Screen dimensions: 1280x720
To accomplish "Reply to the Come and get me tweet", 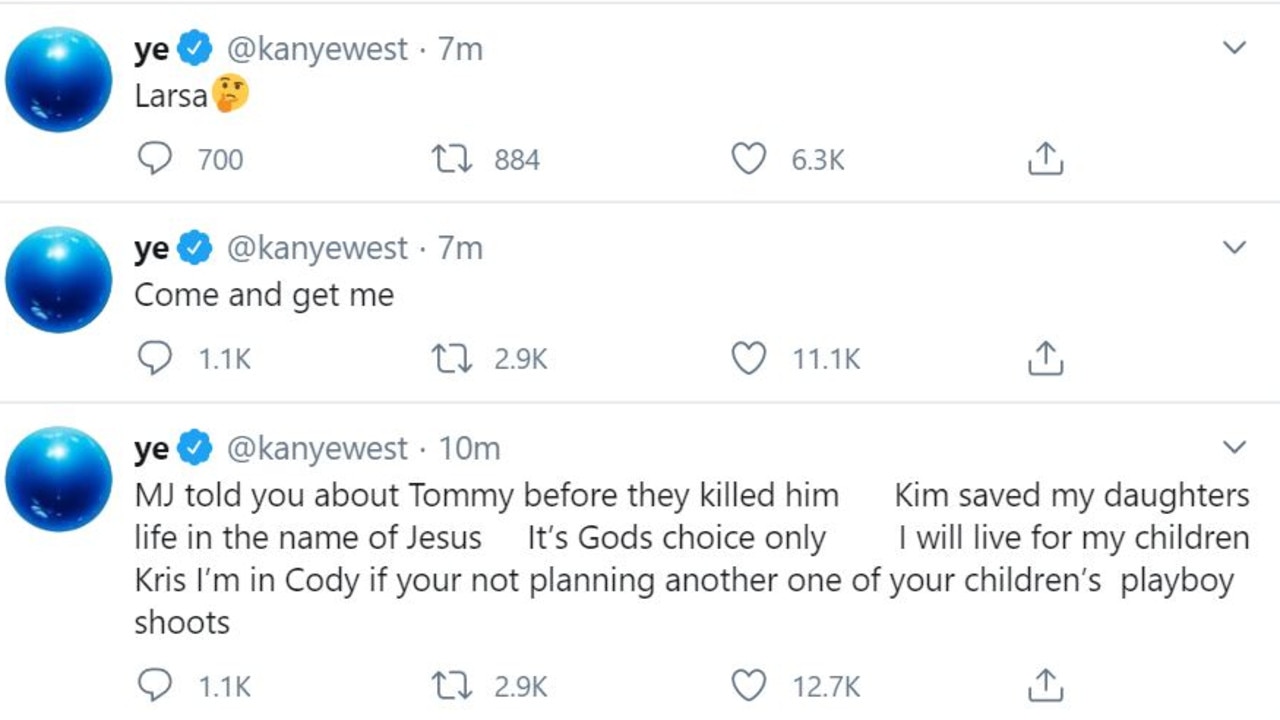I will tap(153, 359).
